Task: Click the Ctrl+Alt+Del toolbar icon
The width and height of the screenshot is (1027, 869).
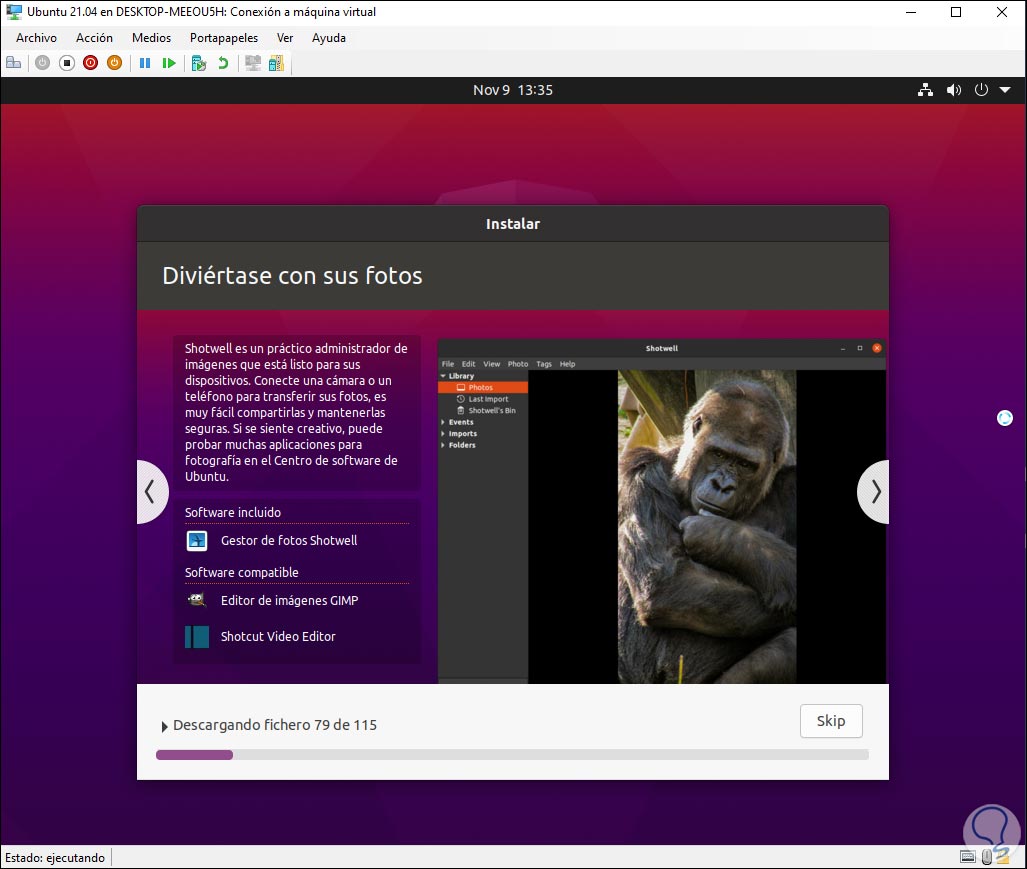Action: pos(14,63)
